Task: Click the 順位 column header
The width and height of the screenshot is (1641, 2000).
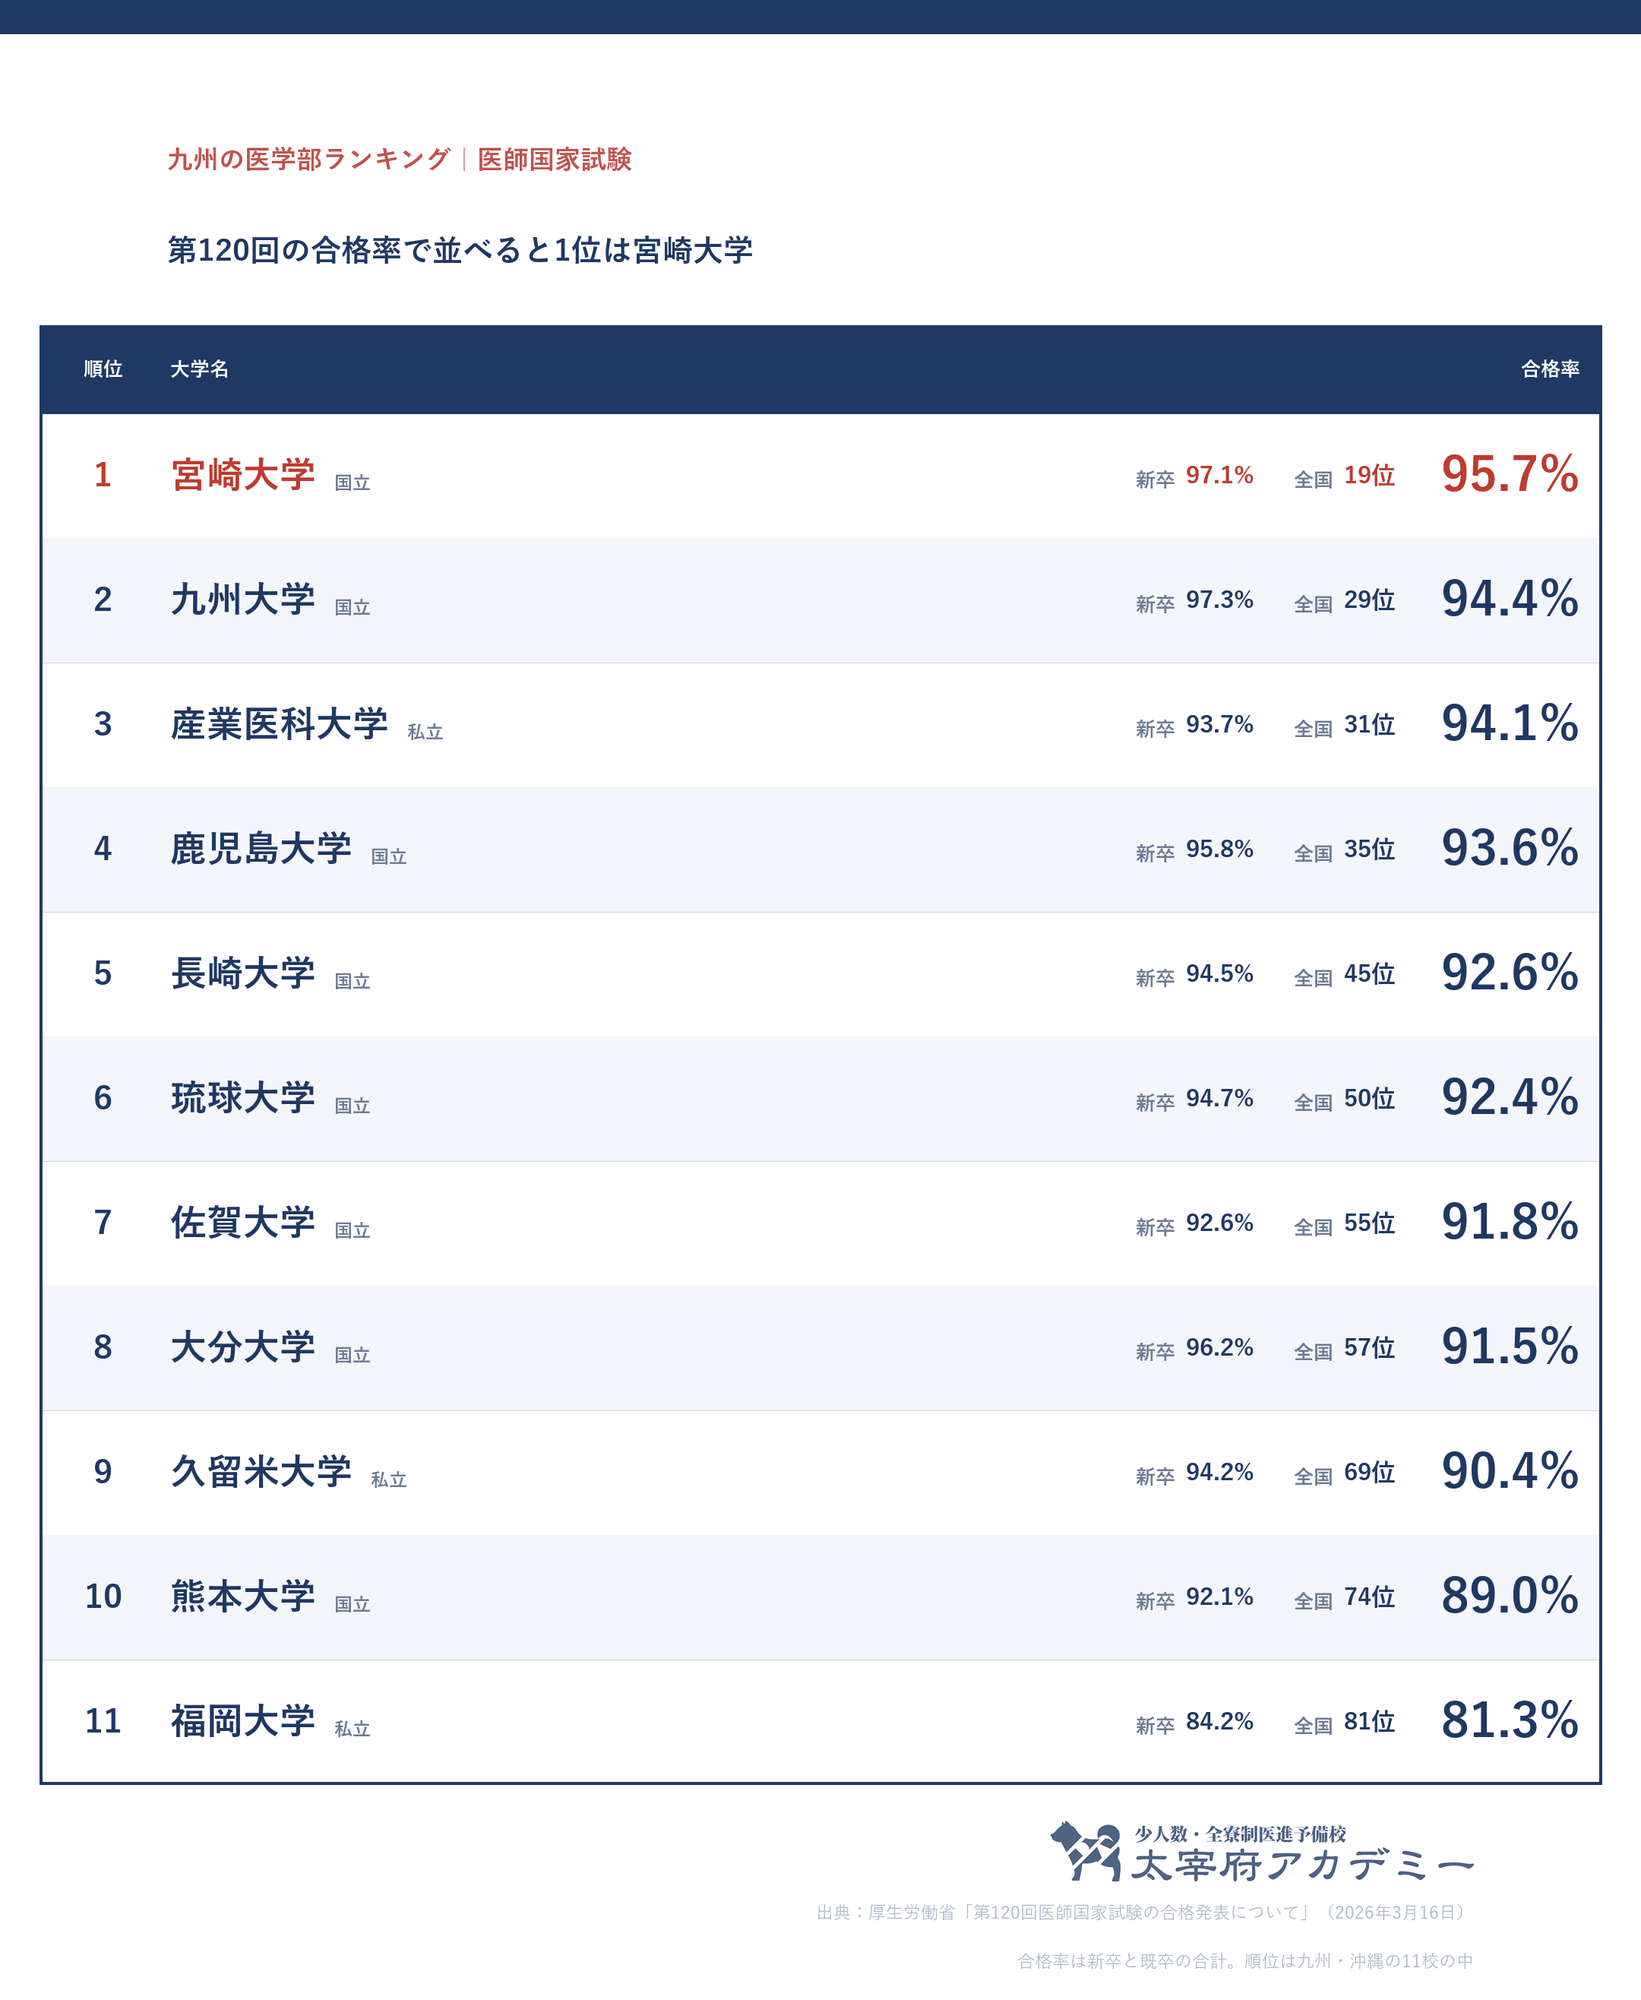Action: 103,369
